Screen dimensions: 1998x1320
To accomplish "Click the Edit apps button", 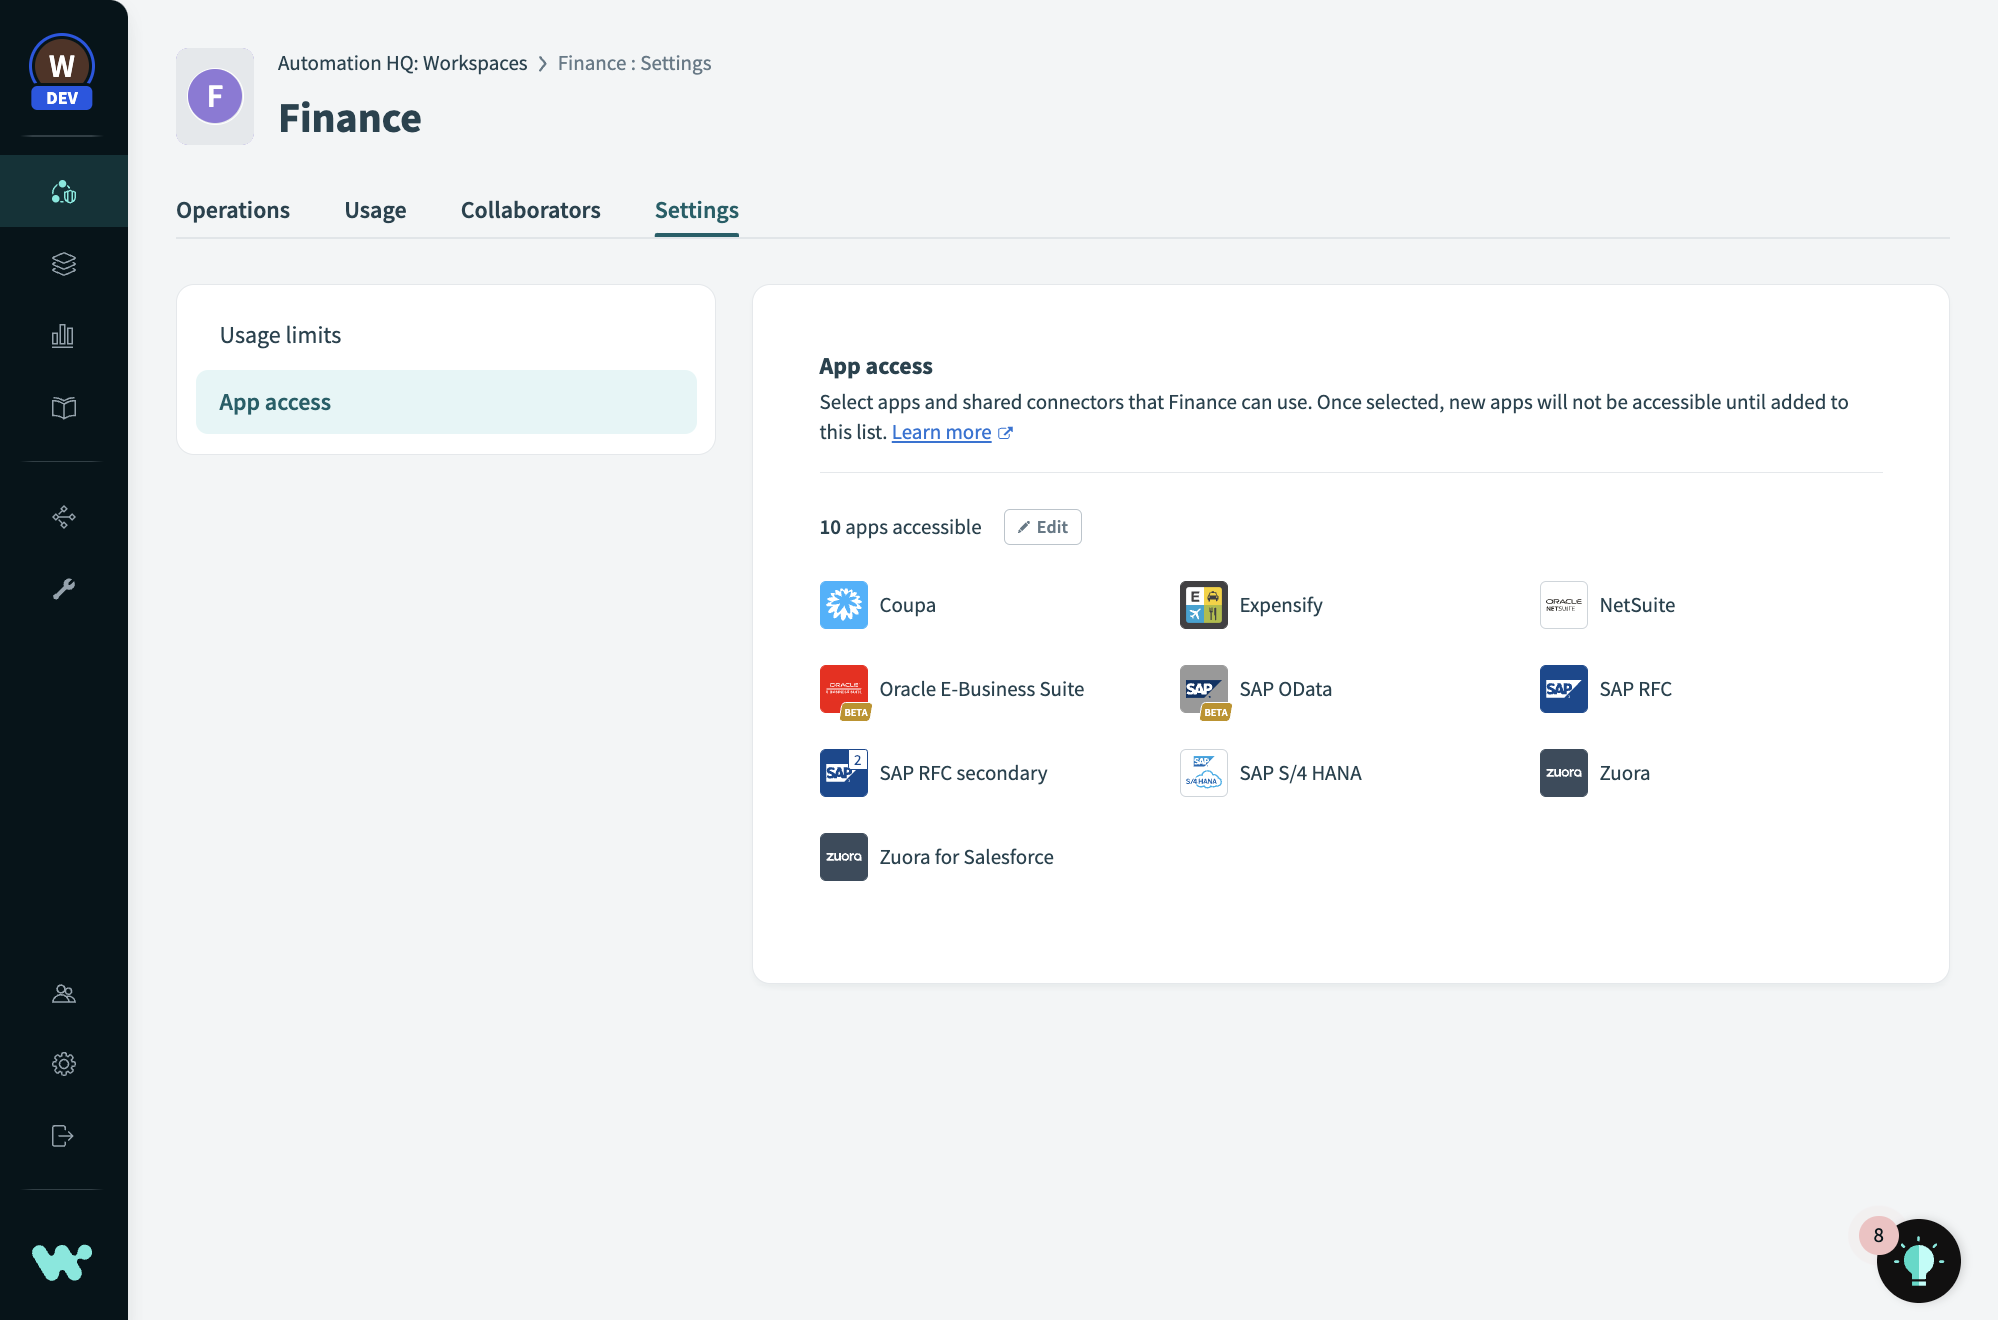I will click(1042, 527).
